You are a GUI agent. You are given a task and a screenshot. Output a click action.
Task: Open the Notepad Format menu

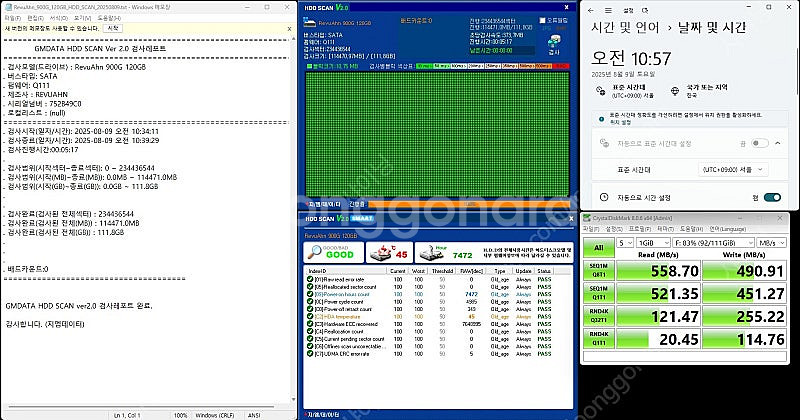[x=59, y=18]
